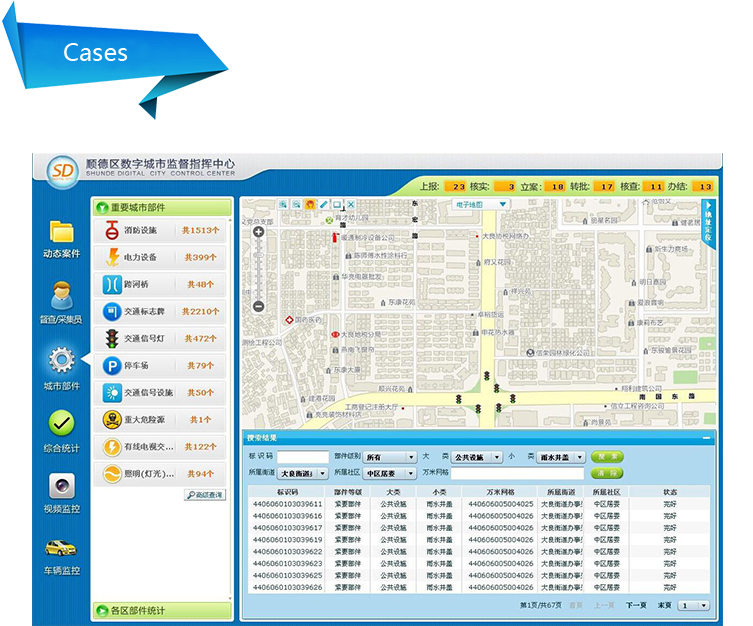753x626 pixels.
Task: Click the map zoom slider plus button
Action: click(258, 232)
